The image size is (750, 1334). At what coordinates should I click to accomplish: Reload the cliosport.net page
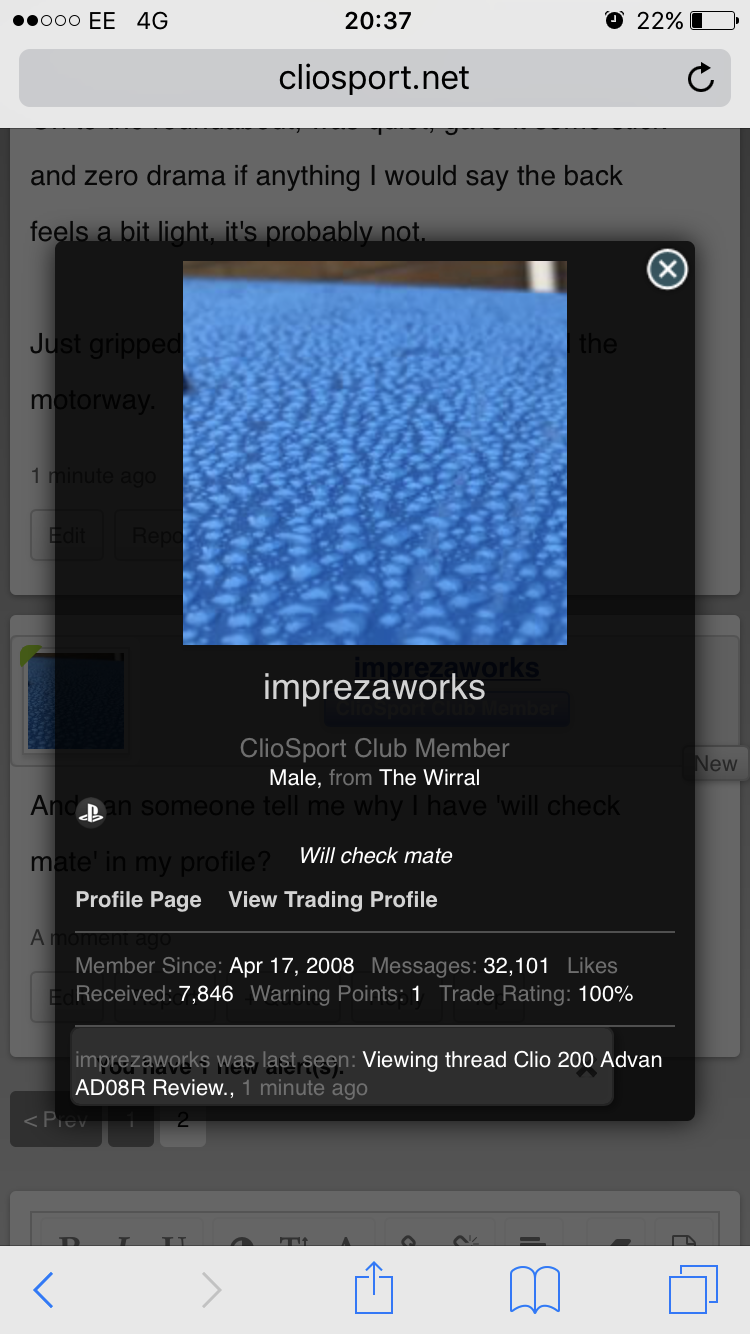pos(701,78)
